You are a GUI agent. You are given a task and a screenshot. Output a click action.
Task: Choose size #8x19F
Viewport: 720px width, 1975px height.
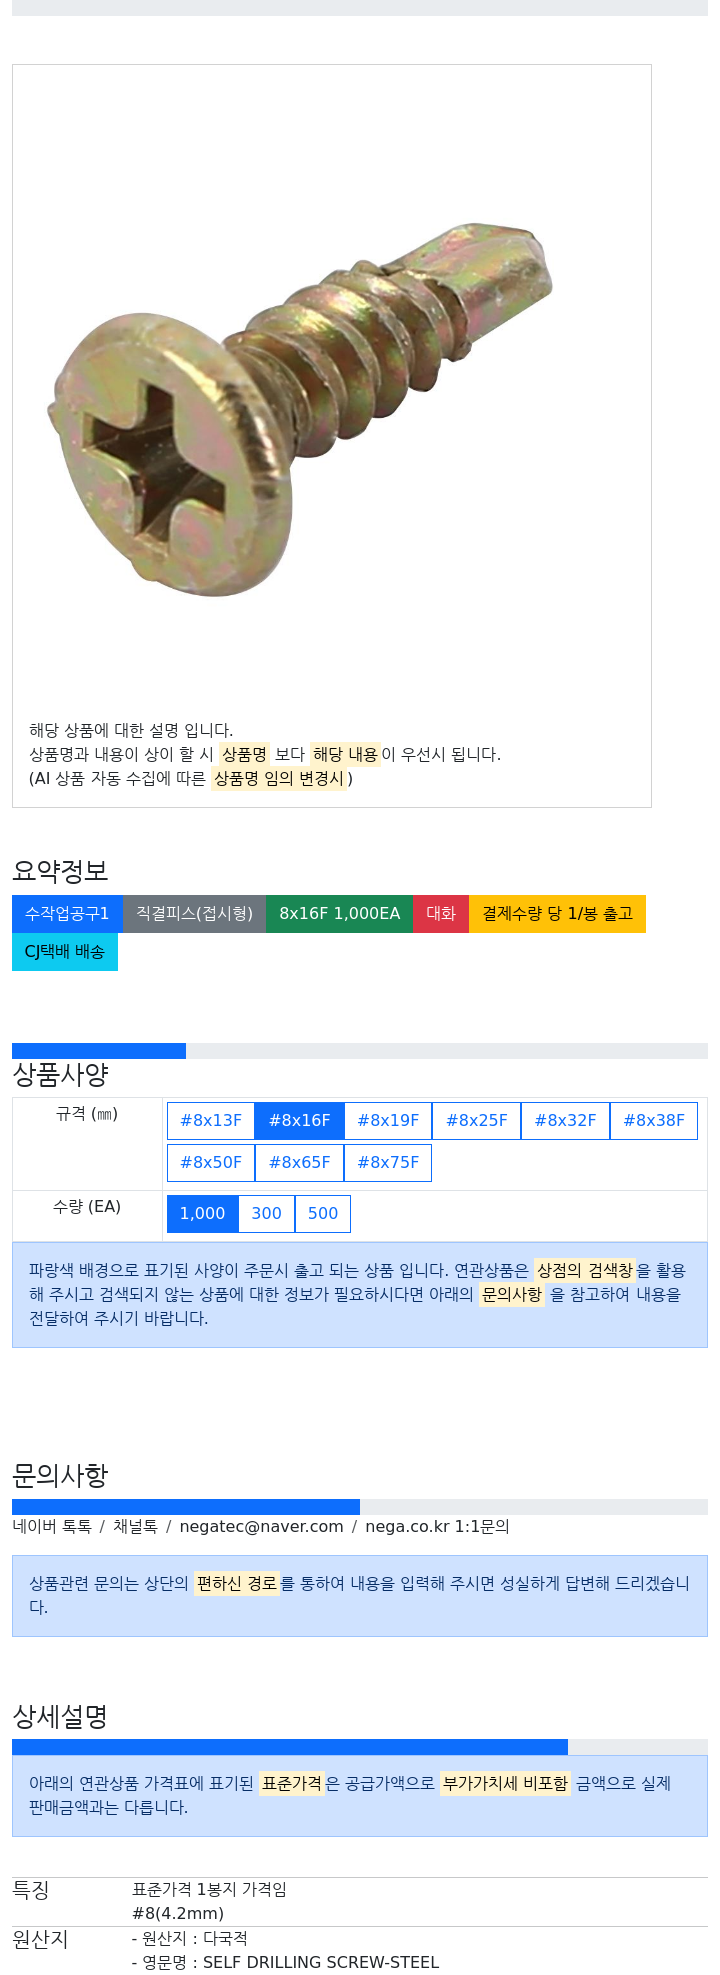(x=388, y=1121)
